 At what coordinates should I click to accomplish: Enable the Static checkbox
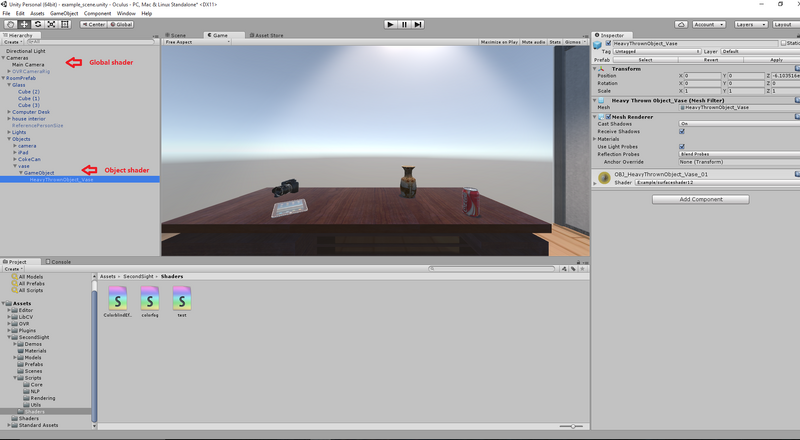click(x=784, y=43)
